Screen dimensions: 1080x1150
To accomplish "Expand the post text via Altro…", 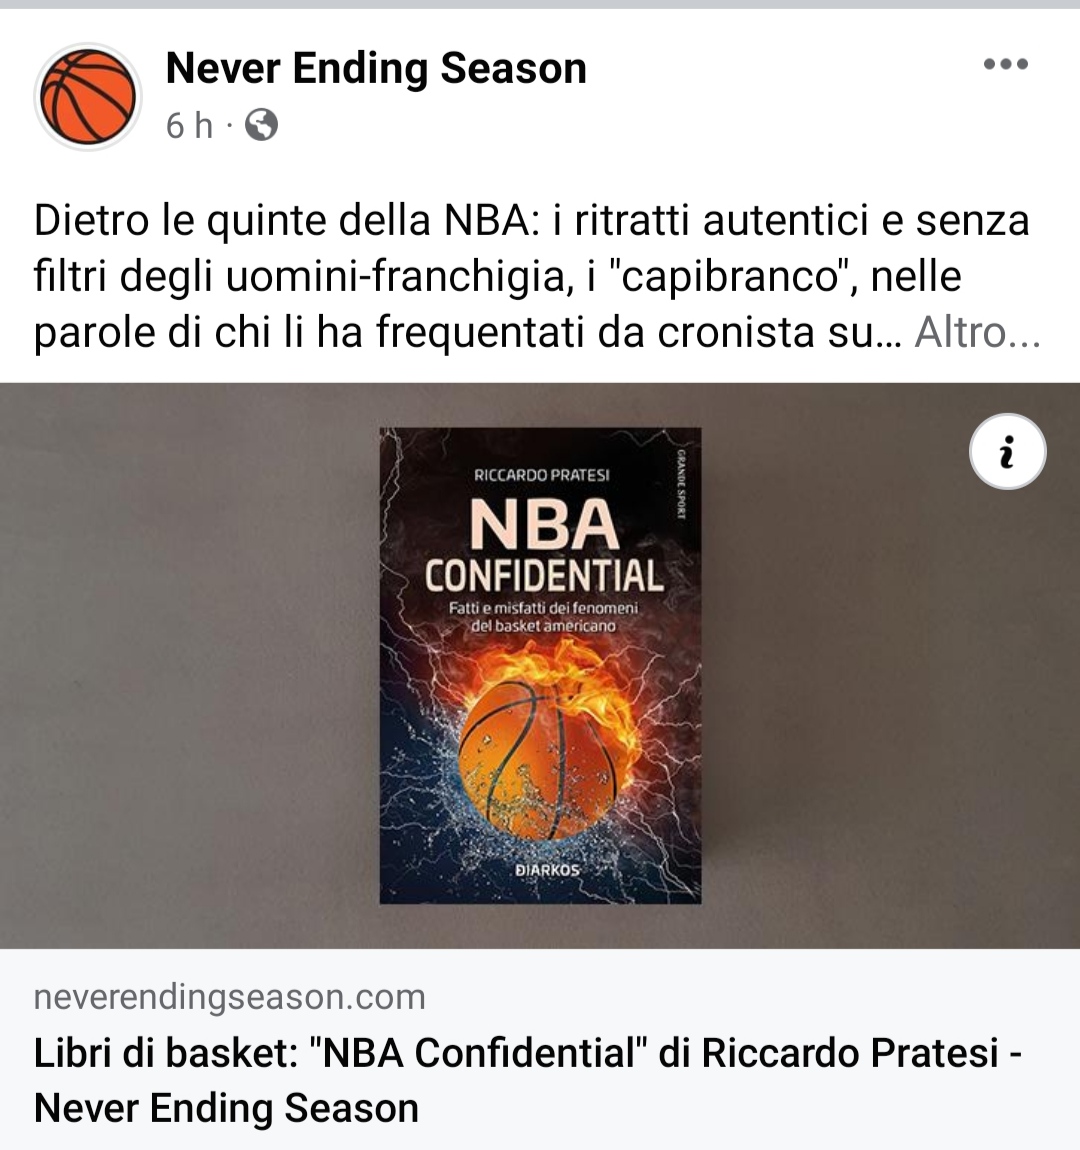I will pos(977,332).
